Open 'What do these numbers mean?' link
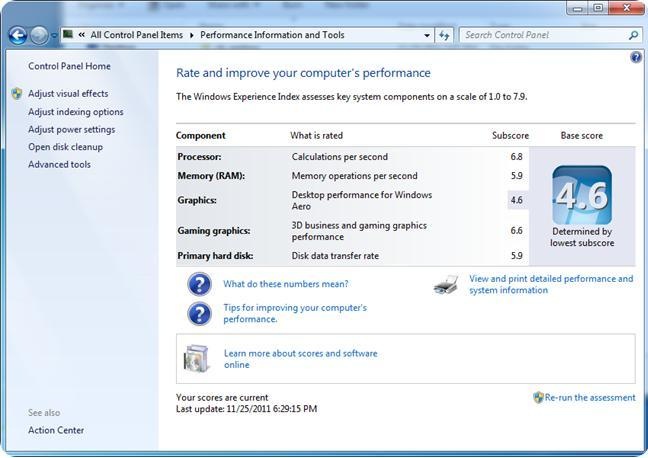Image resolution: width=648 pixels, height=458 pixels. pyautogui.click(x=286, y=284)
